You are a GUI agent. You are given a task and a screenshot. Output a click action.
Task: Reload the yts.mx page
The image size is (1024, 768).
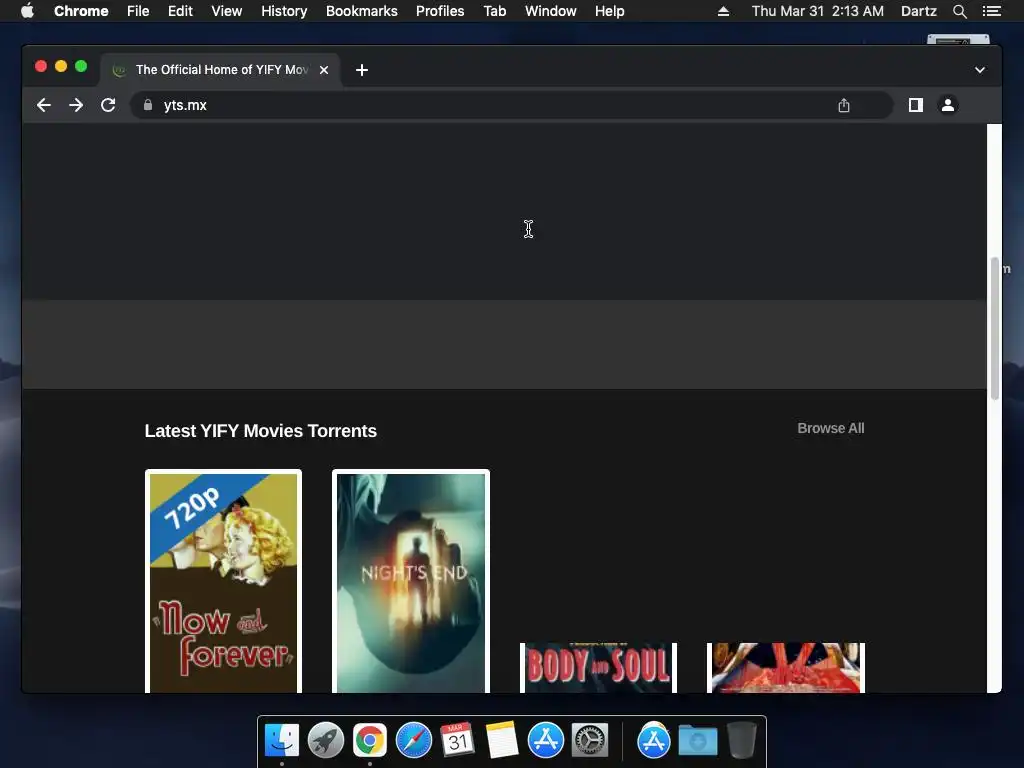(x=108, y=105)
